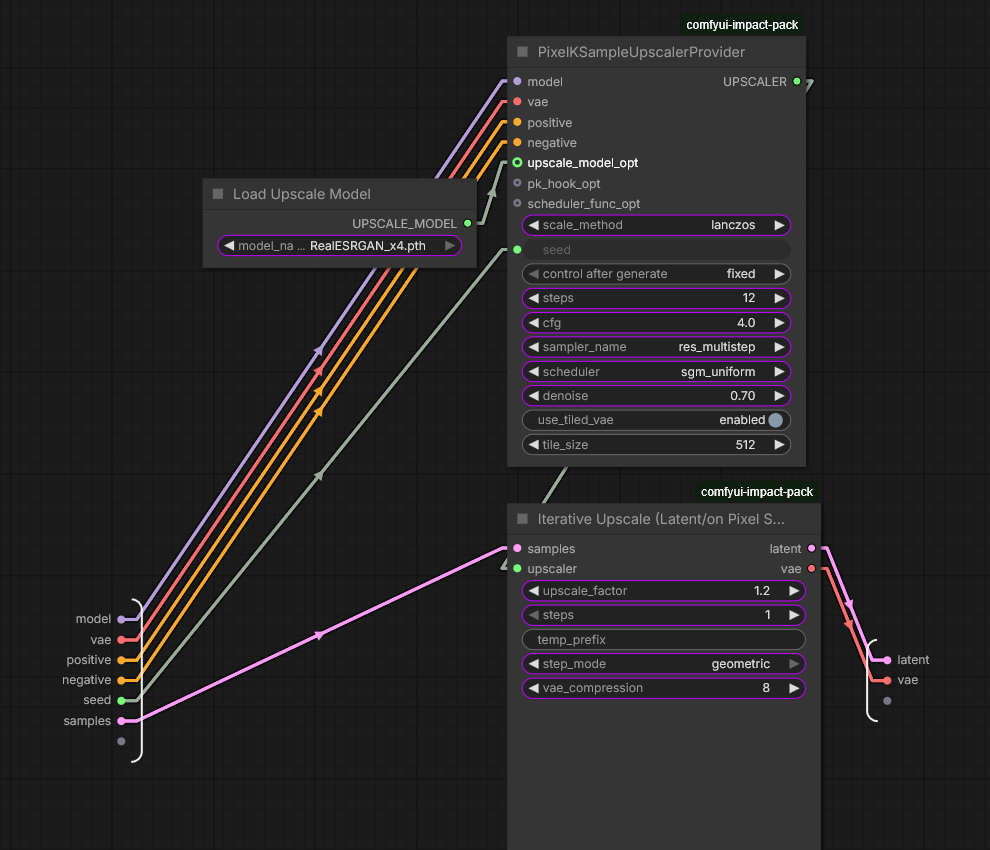Decrease the cfg value
The image size is (990, 850).
[x=534, y=323]
